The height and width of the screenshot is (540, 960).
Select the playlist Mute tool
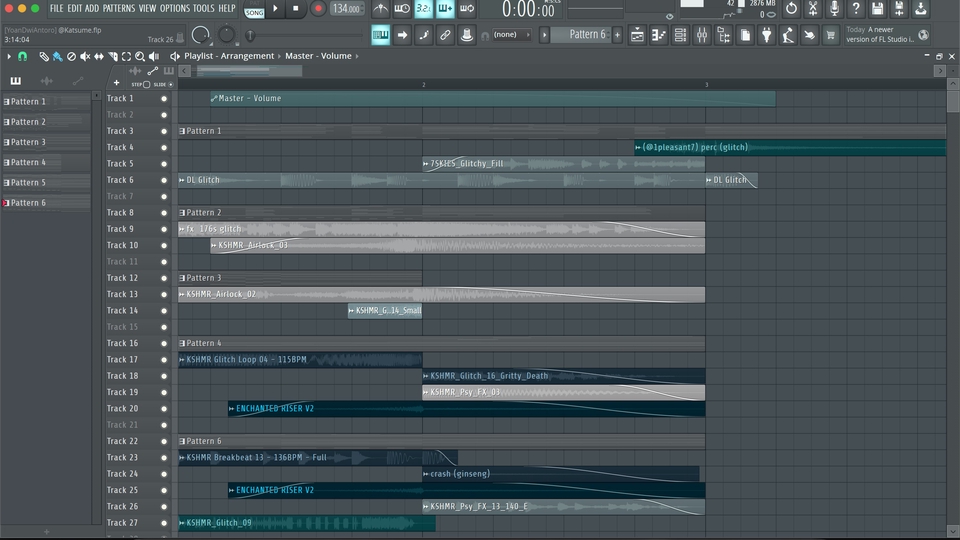[85, 56]
